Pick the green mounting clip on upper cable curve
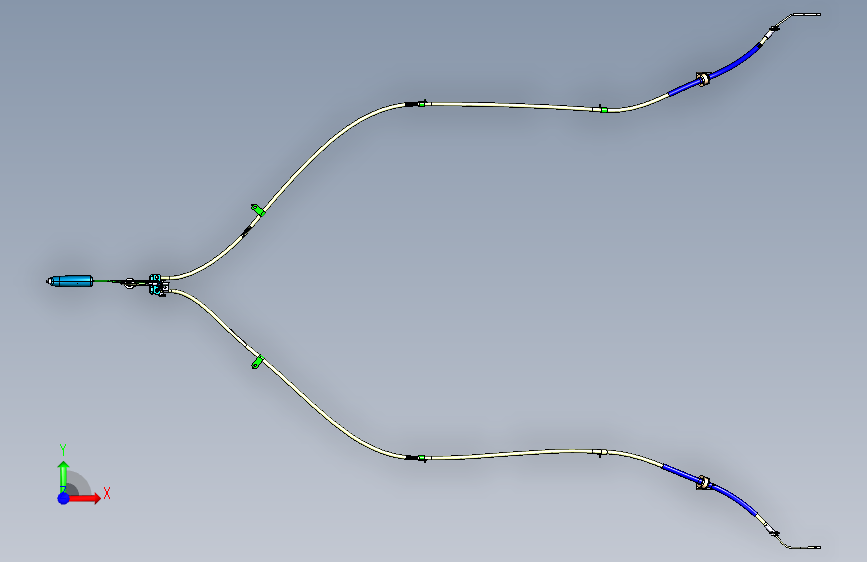The height and width of the screenshot is (562, 867). pyautogui.click(x=258, y=210)
